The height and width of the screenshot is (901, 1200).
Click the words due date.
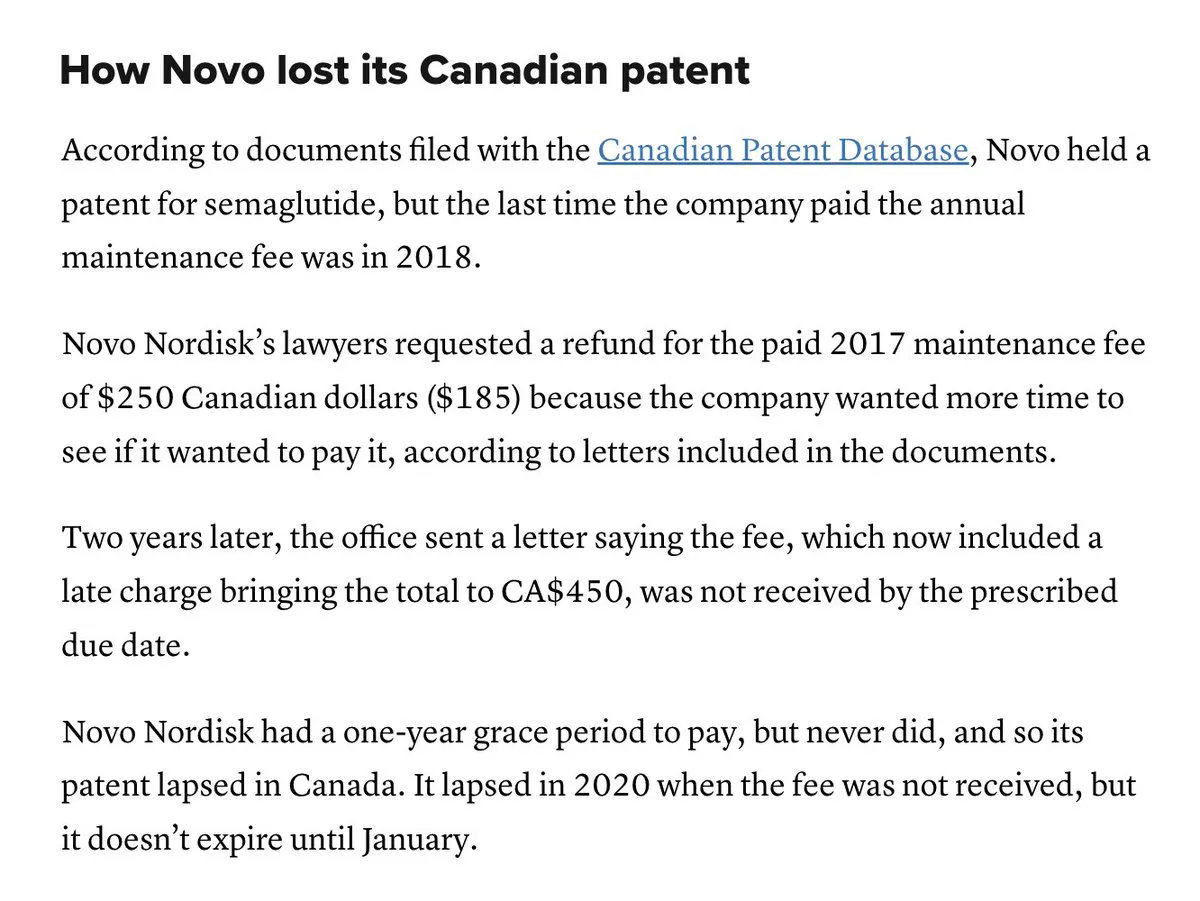pos(124,645)
